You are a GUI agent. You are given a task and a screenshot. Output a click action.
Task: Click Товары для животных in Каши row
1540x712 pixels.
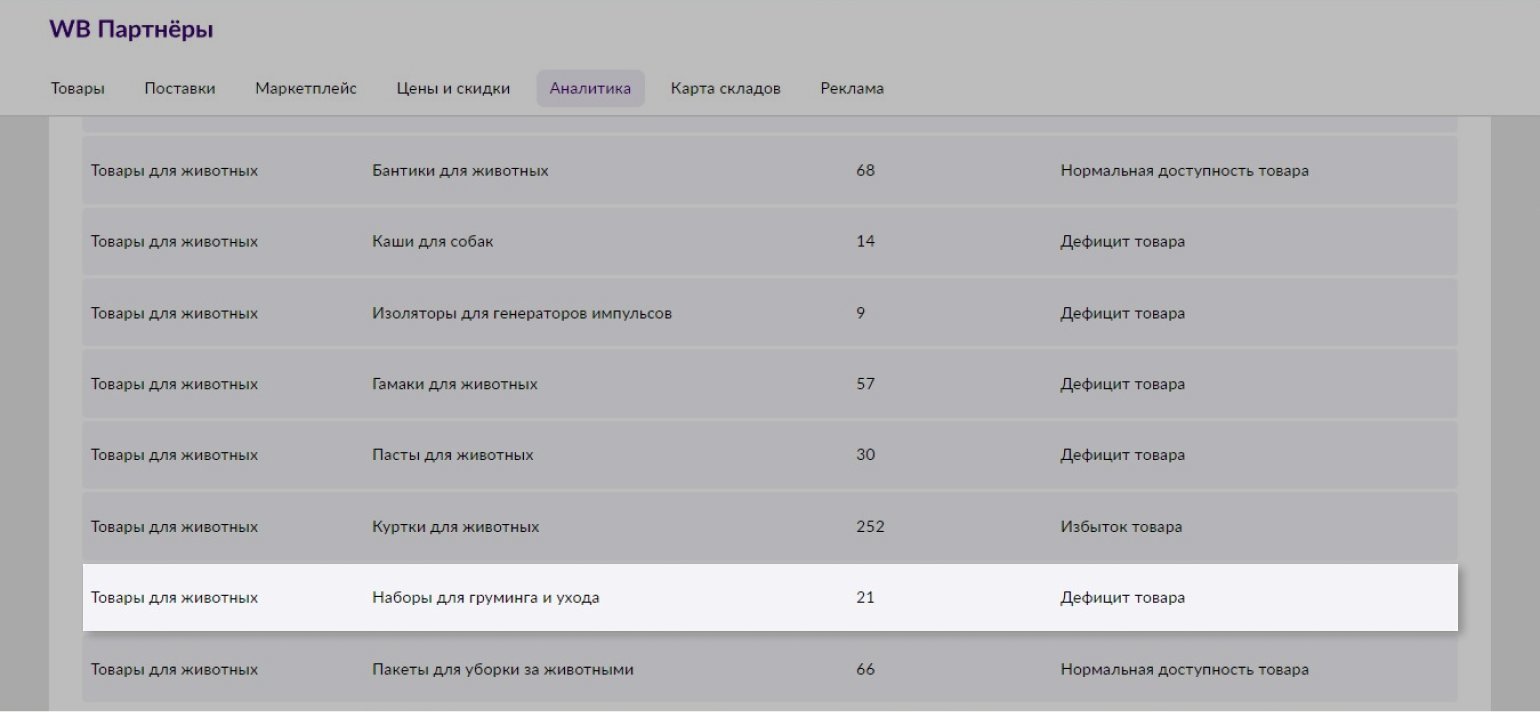[x=174, y=242]
